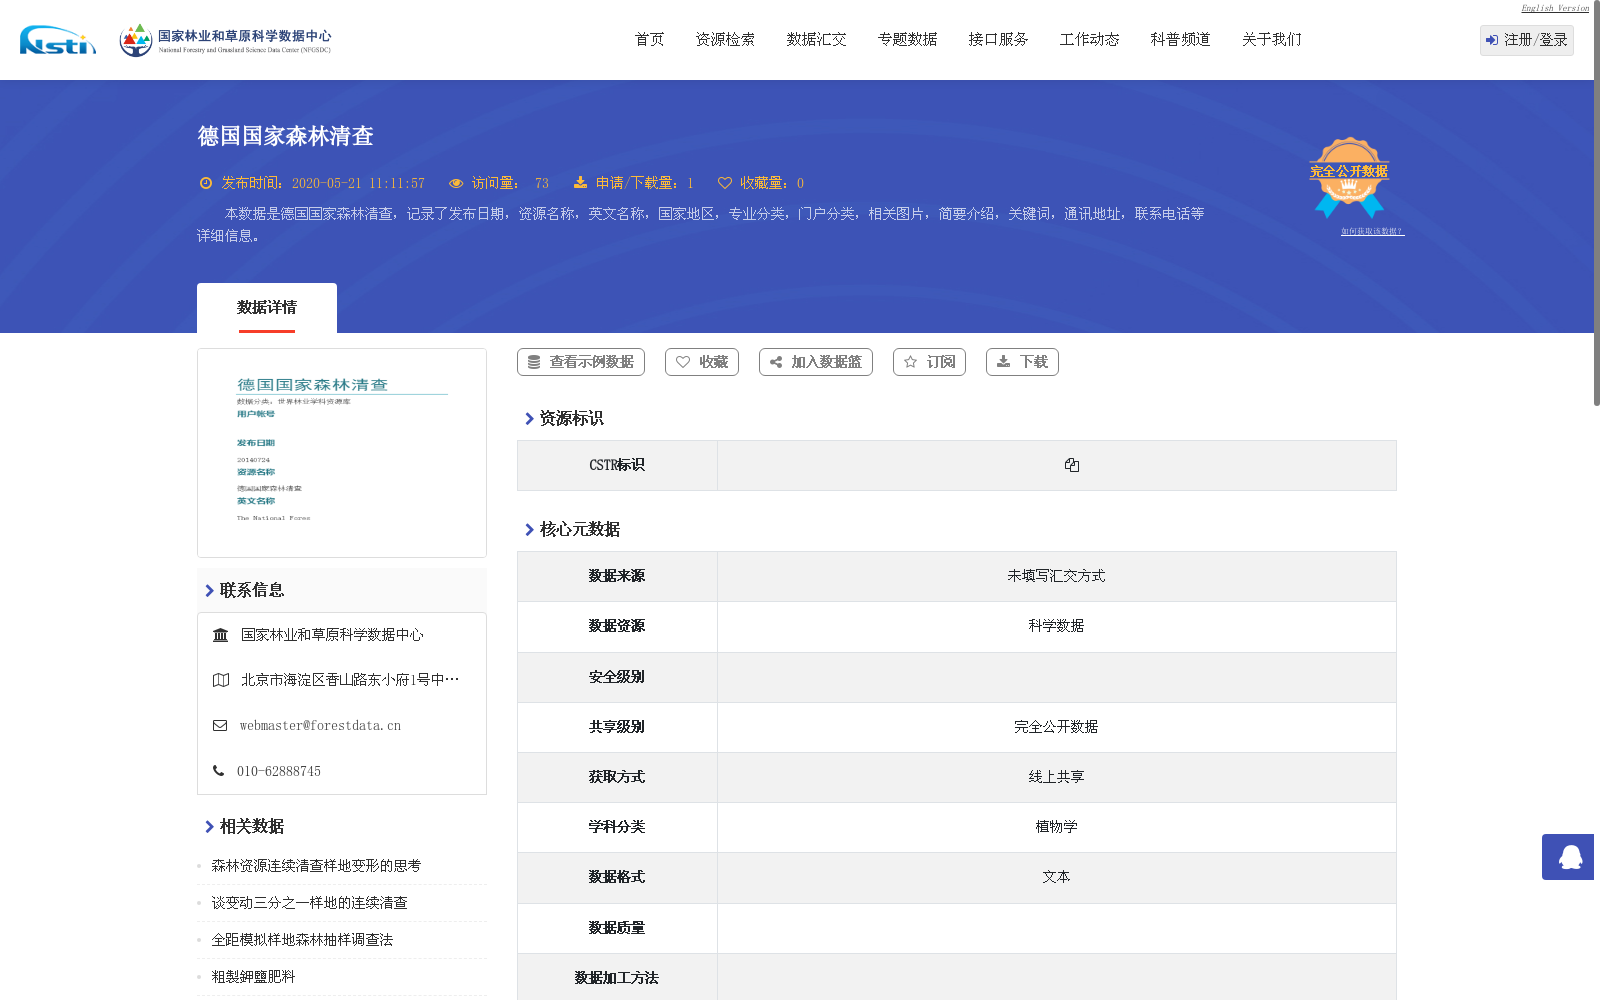Click the 完全公开数据 badge medal
This screenshot has height=1000, width=1600.
coord(1349,178)
